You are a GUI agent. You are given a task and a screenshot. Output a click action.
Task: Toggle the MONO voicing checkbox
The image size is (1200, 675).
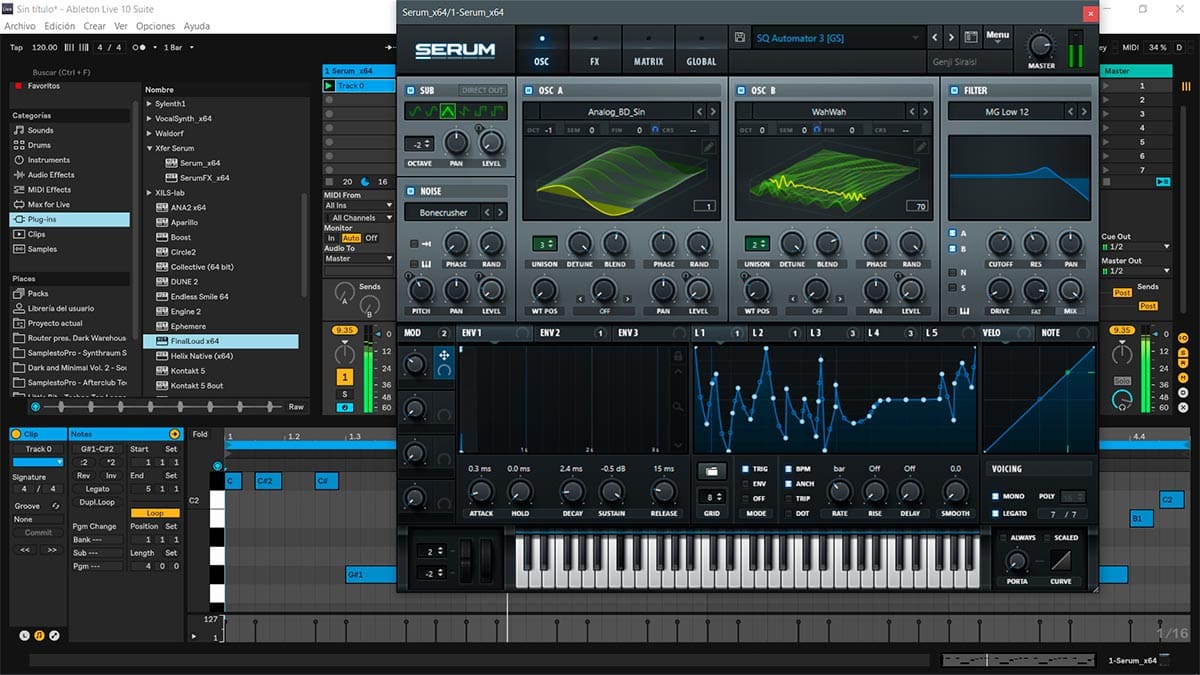[x=996, y=496]
